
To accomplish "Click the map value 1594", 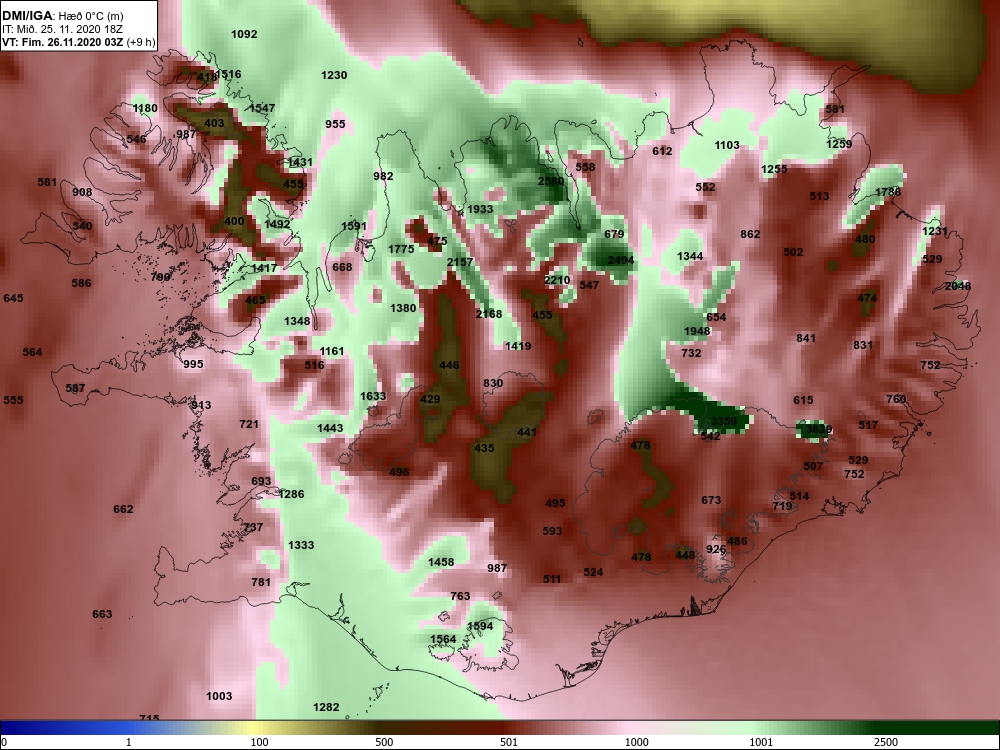I will coord(480,626).
